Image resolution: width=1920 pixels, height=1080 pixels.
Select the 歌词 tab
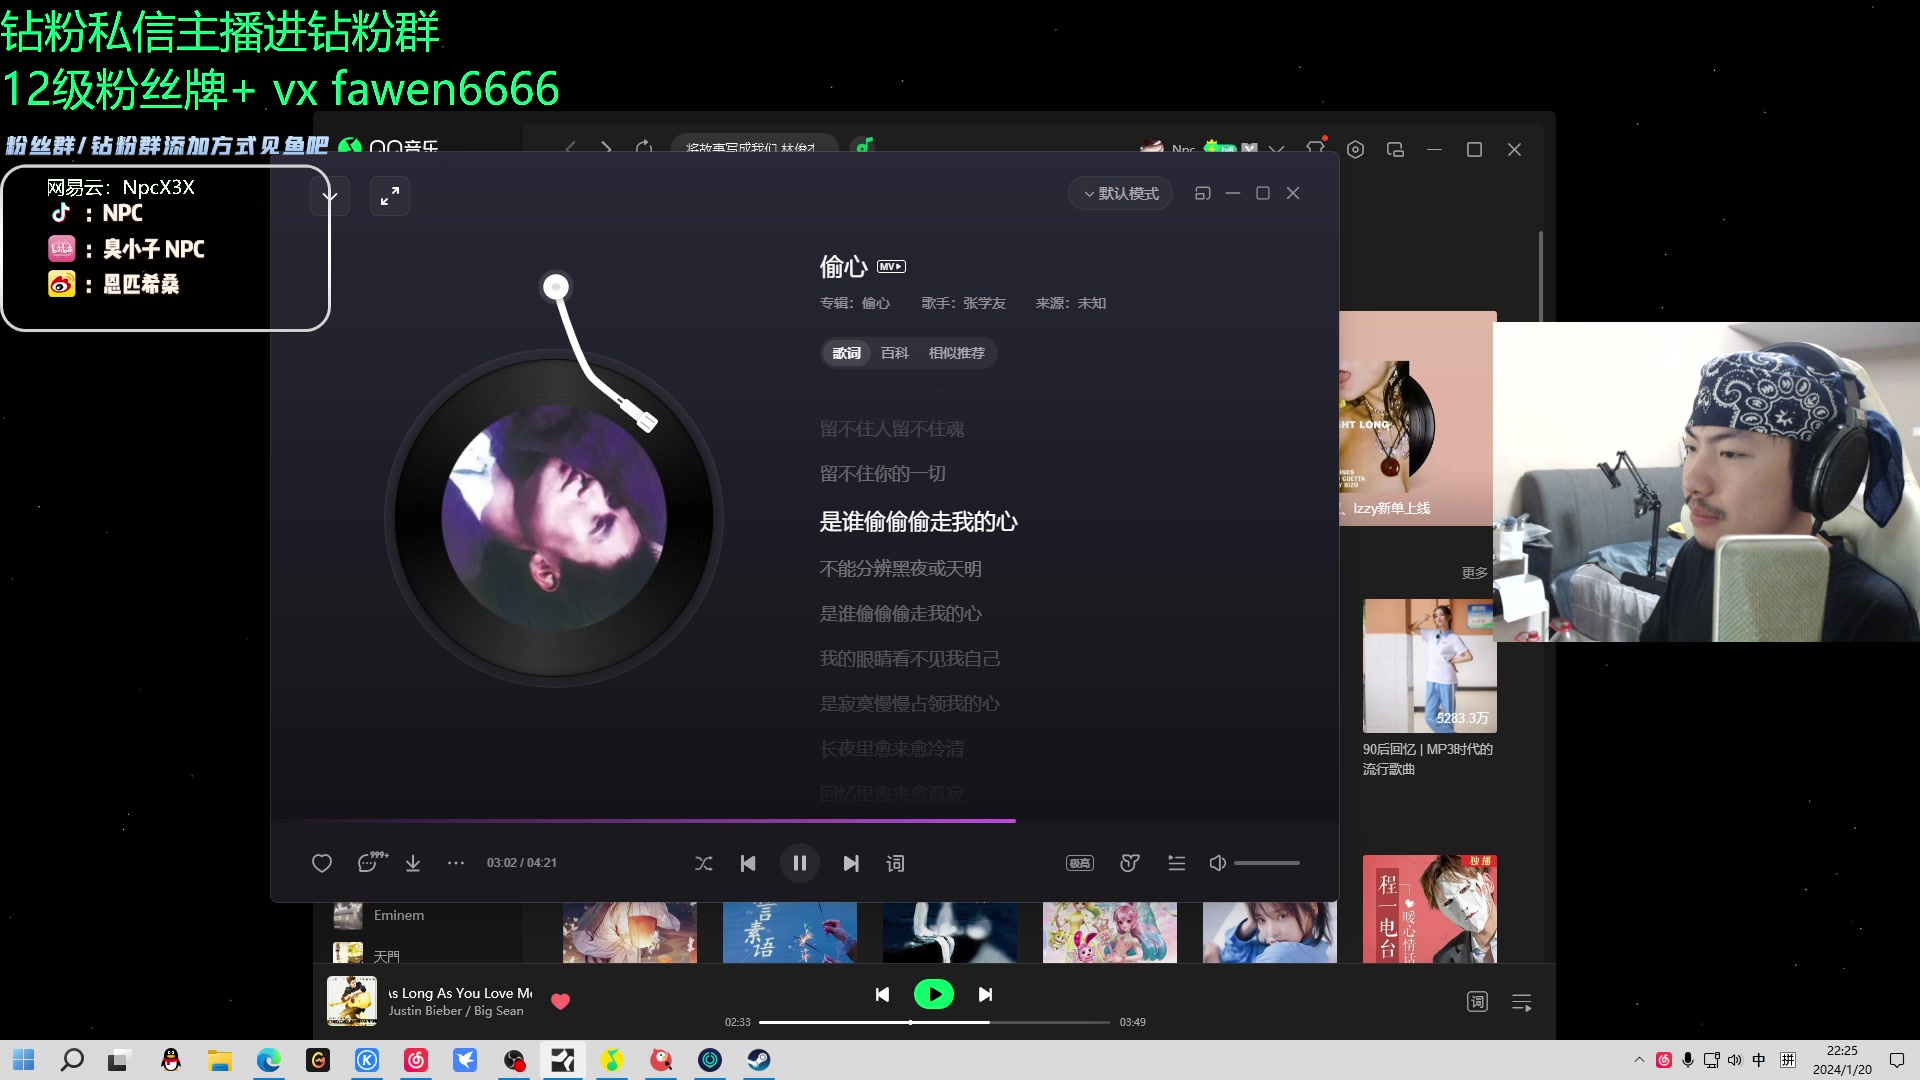click(846, 353)
